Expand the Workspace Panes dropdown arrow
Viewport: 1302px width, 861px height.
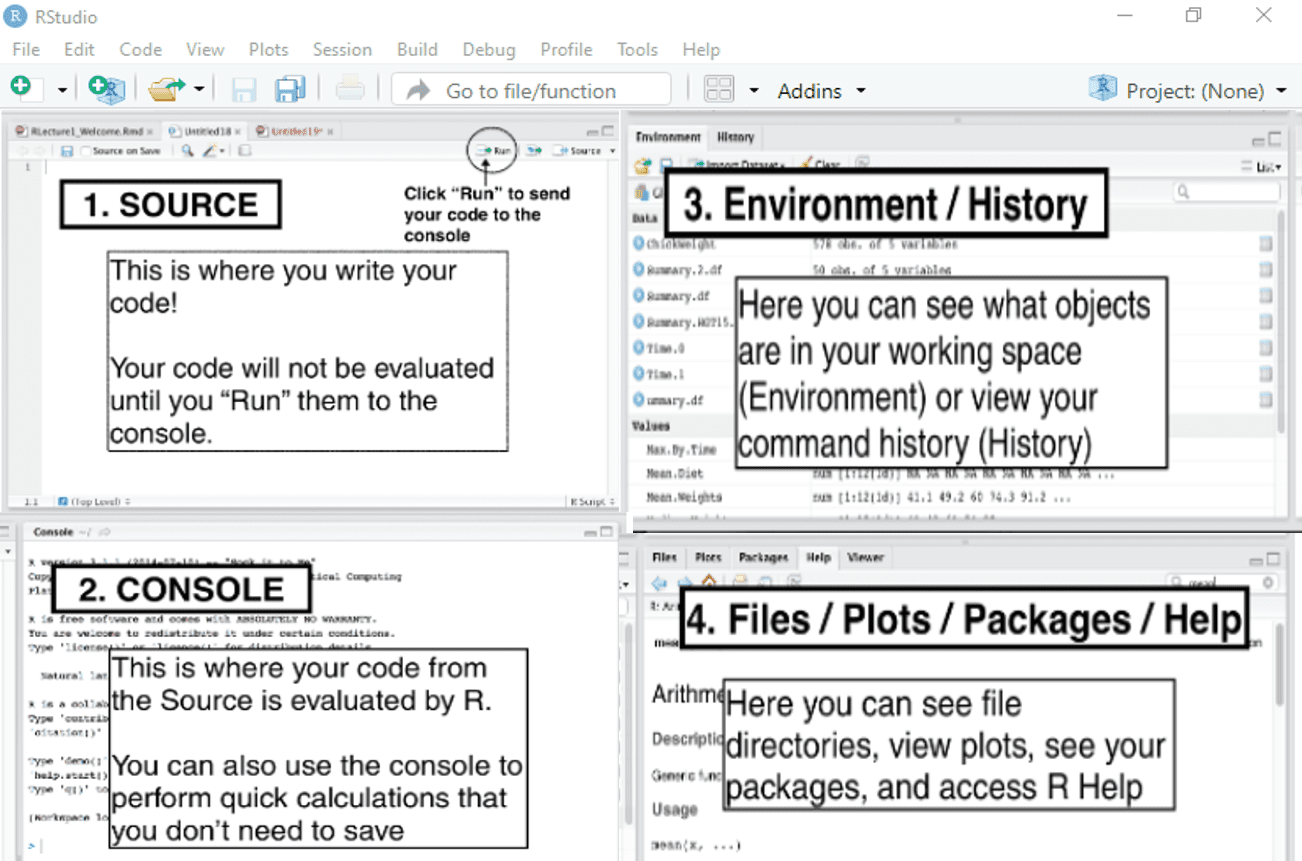pos(755,91)
